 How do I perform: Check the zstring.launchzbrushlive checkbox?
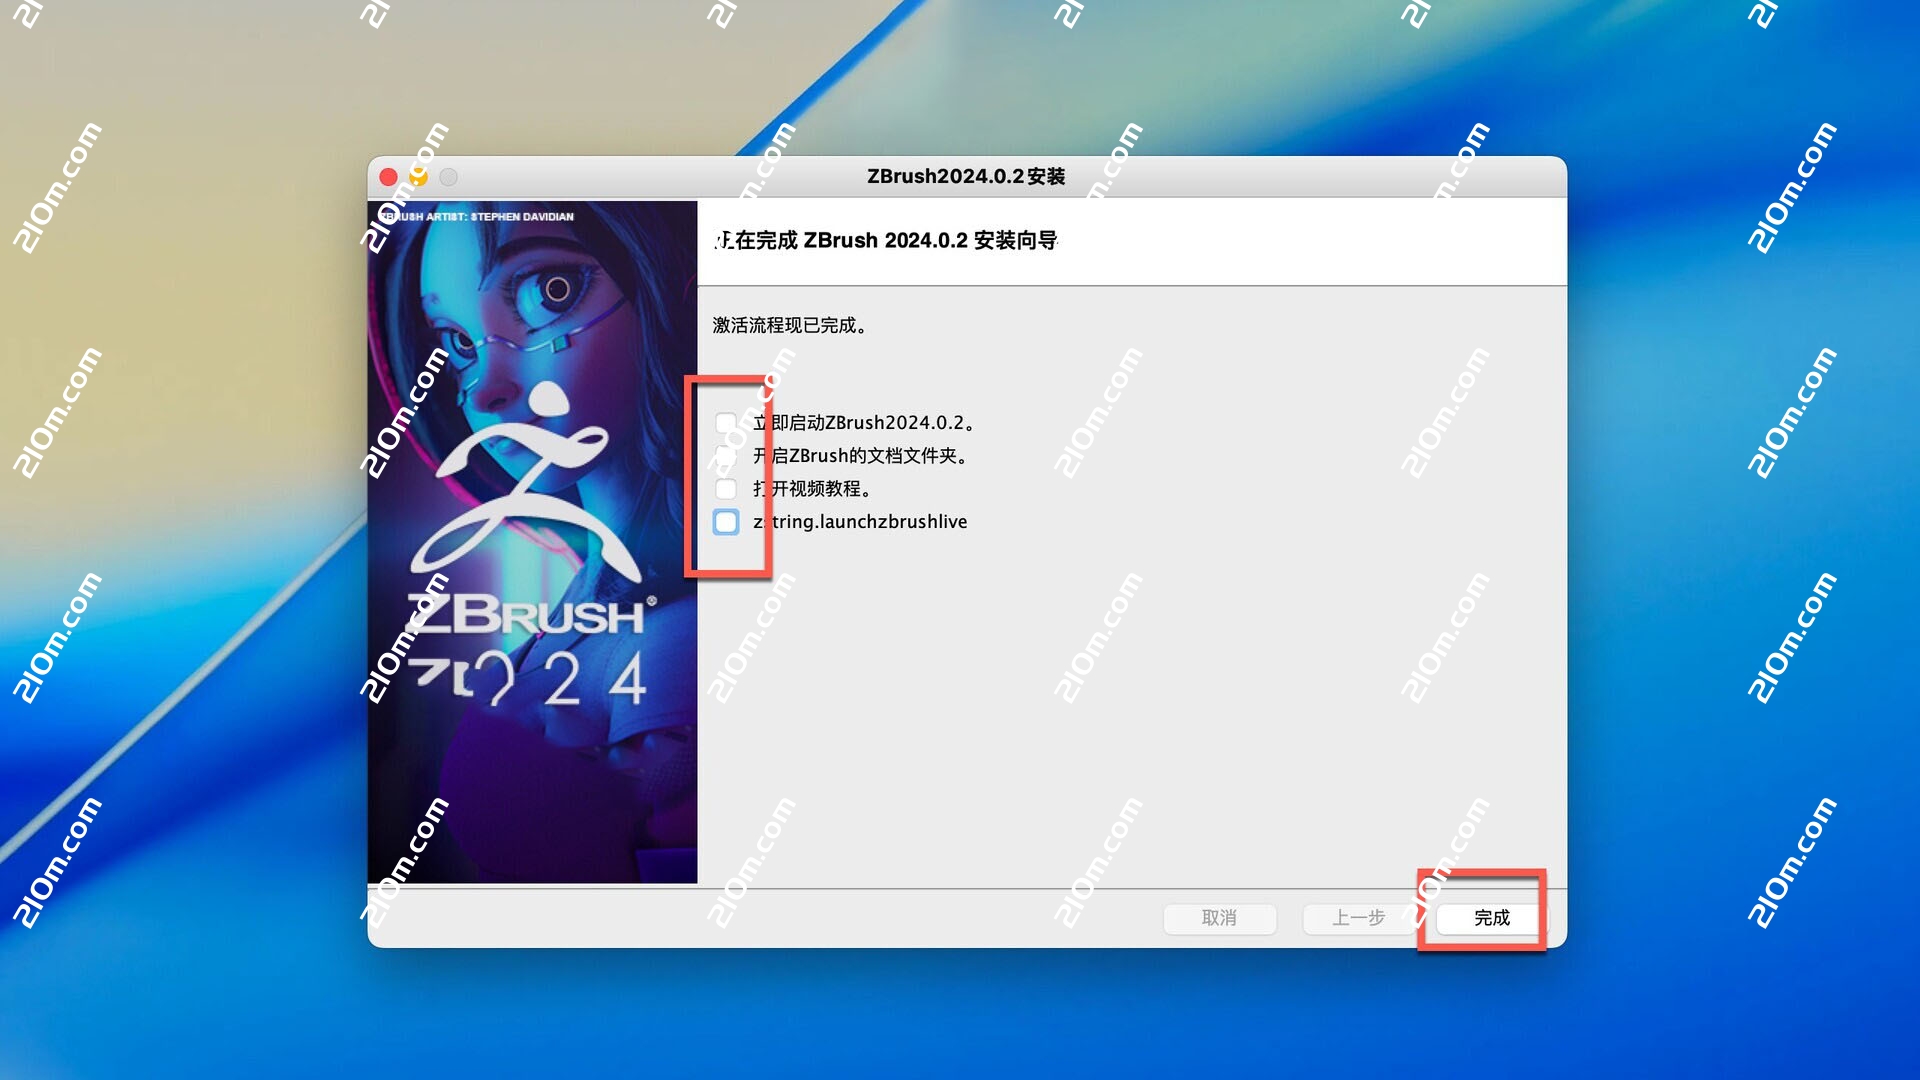click(725, 521)
